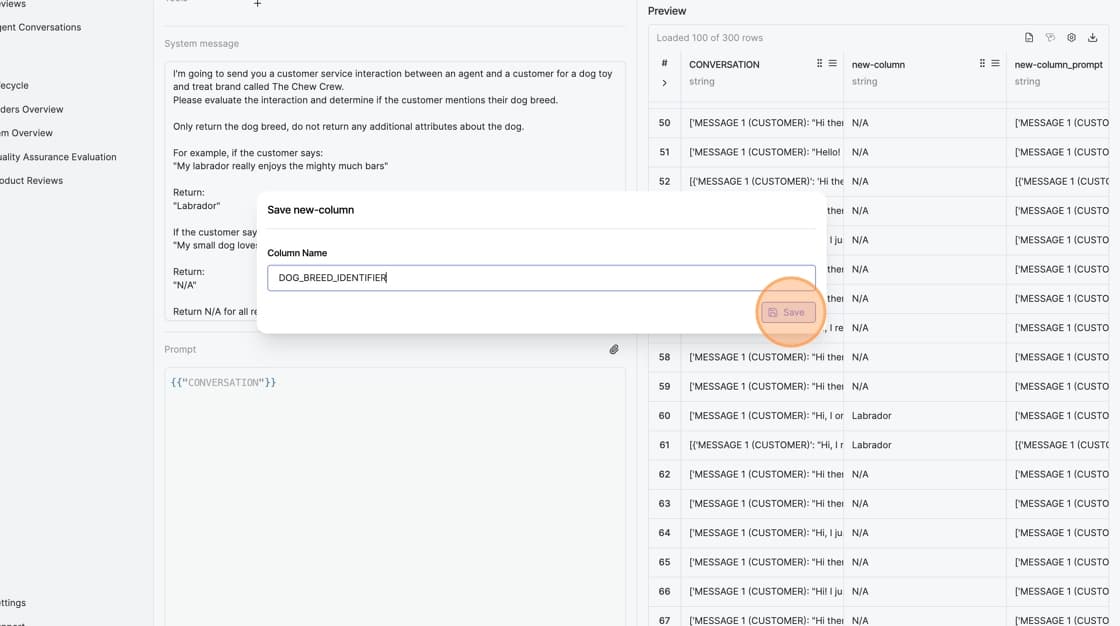Viewport: 1120px width, 626px height.
Task: Click the plus icon to add tools
Action: point(257,4)
